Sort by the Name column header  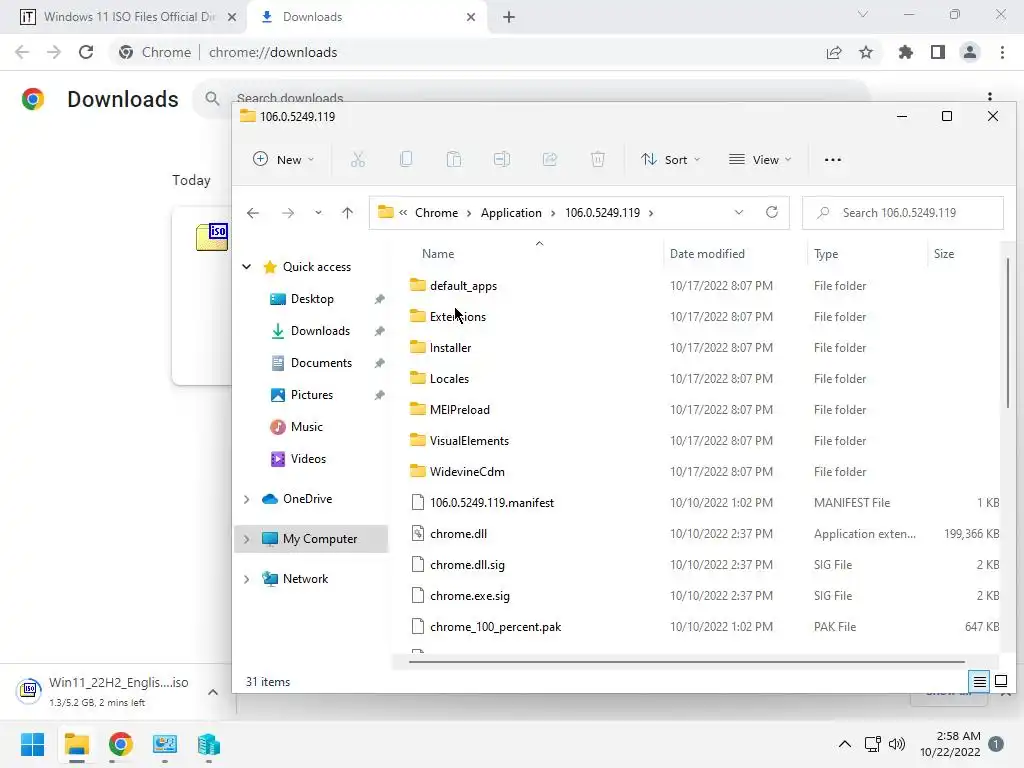click(438, 253)
